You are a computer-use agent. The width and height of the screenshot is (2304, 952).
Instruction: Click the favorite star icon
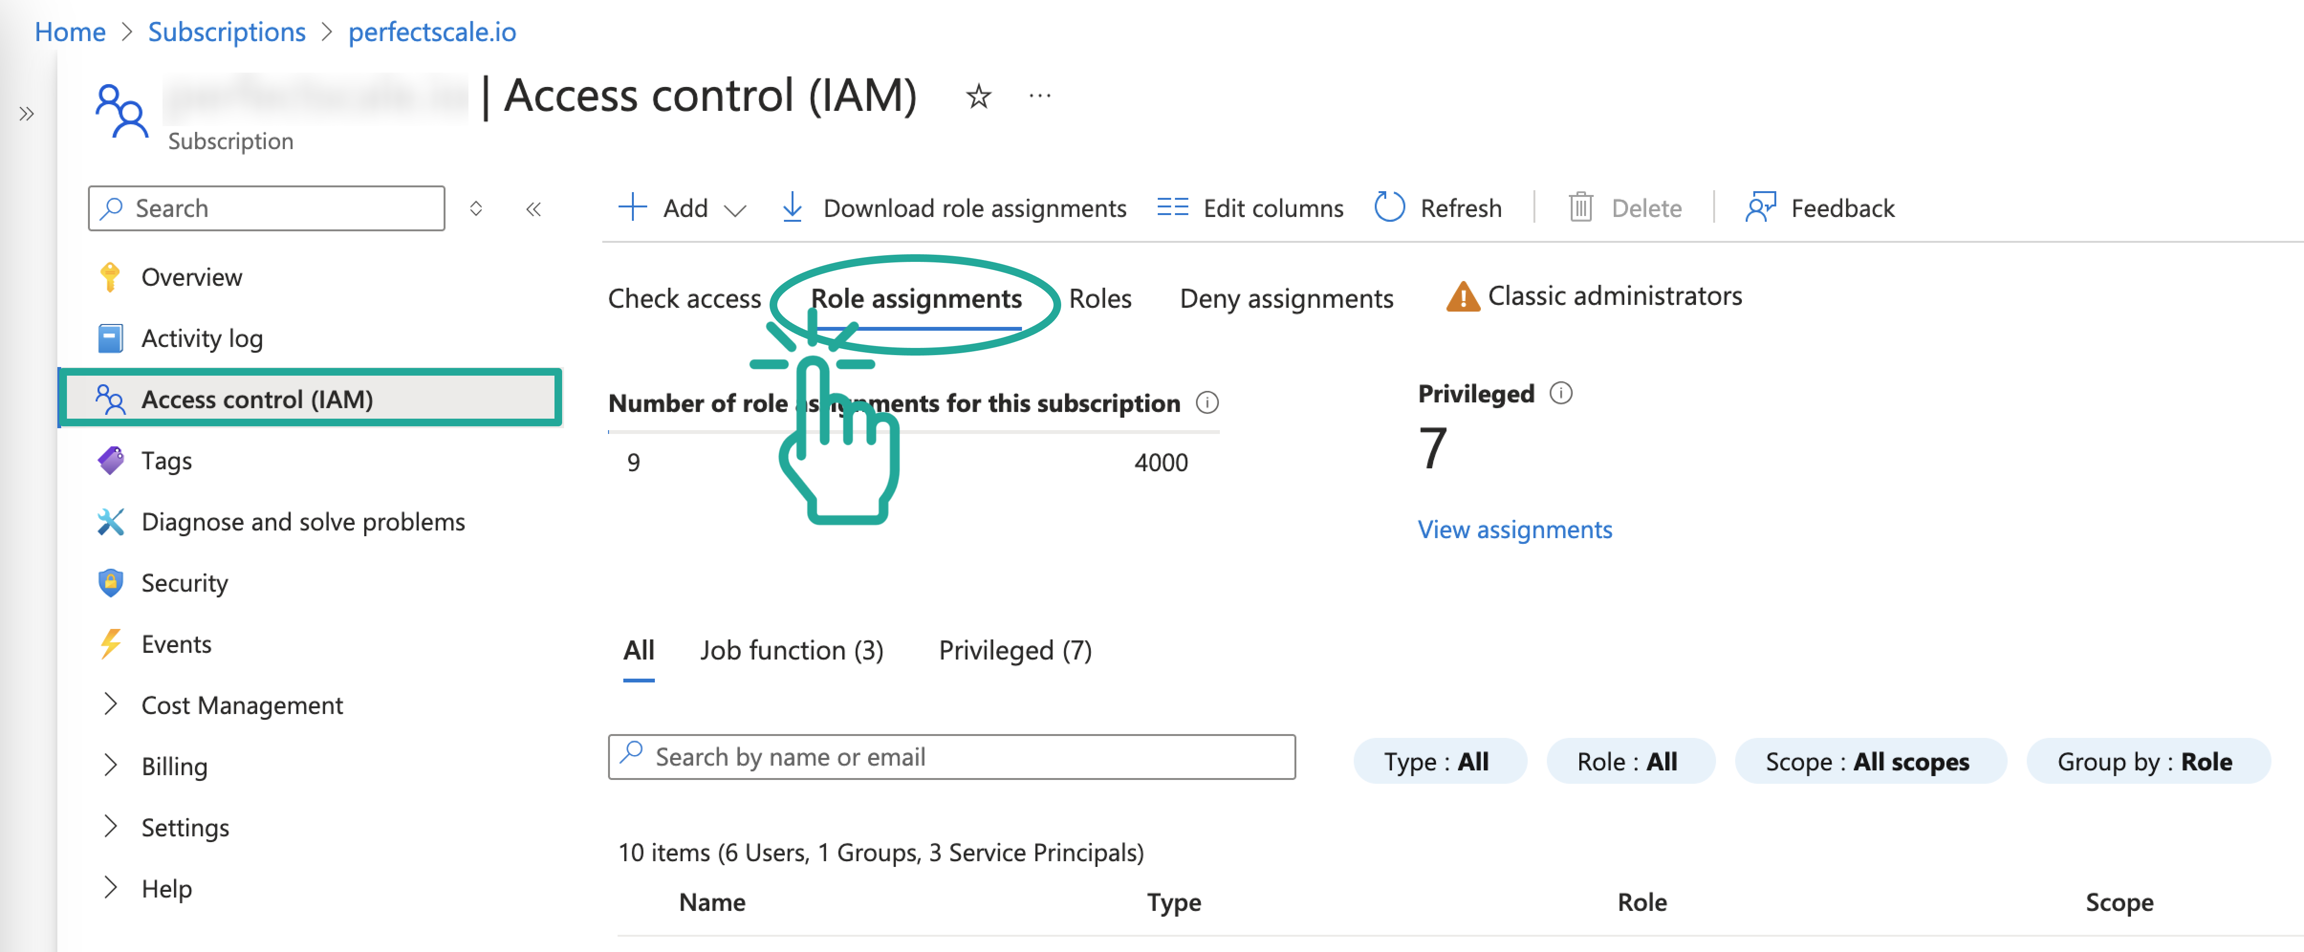click(x=978, y=97)
